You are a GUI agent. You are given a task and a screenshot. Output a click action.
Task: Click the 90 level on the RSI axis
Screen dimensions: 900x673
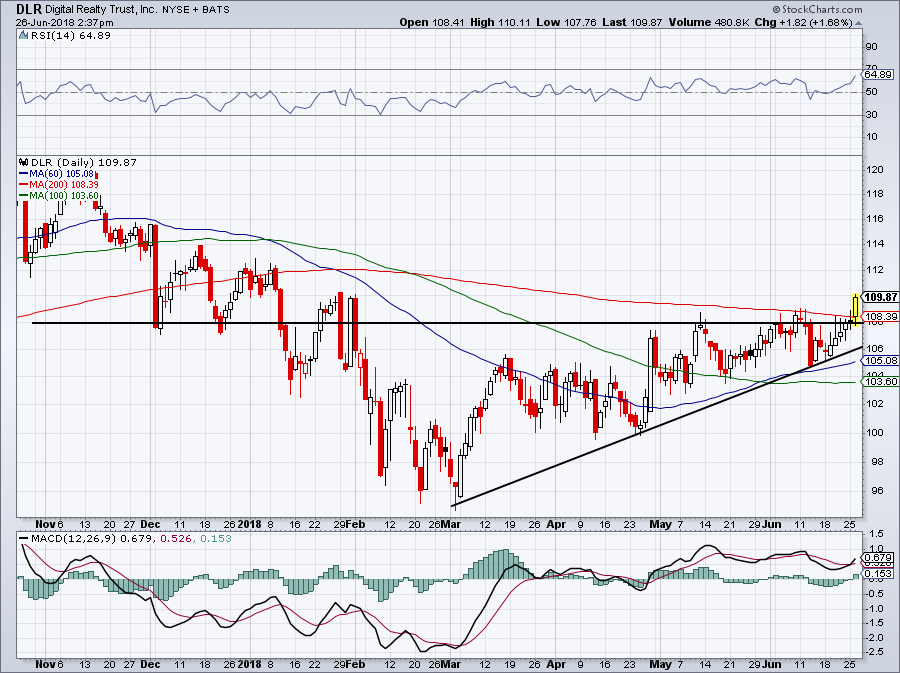pos(871,47)
